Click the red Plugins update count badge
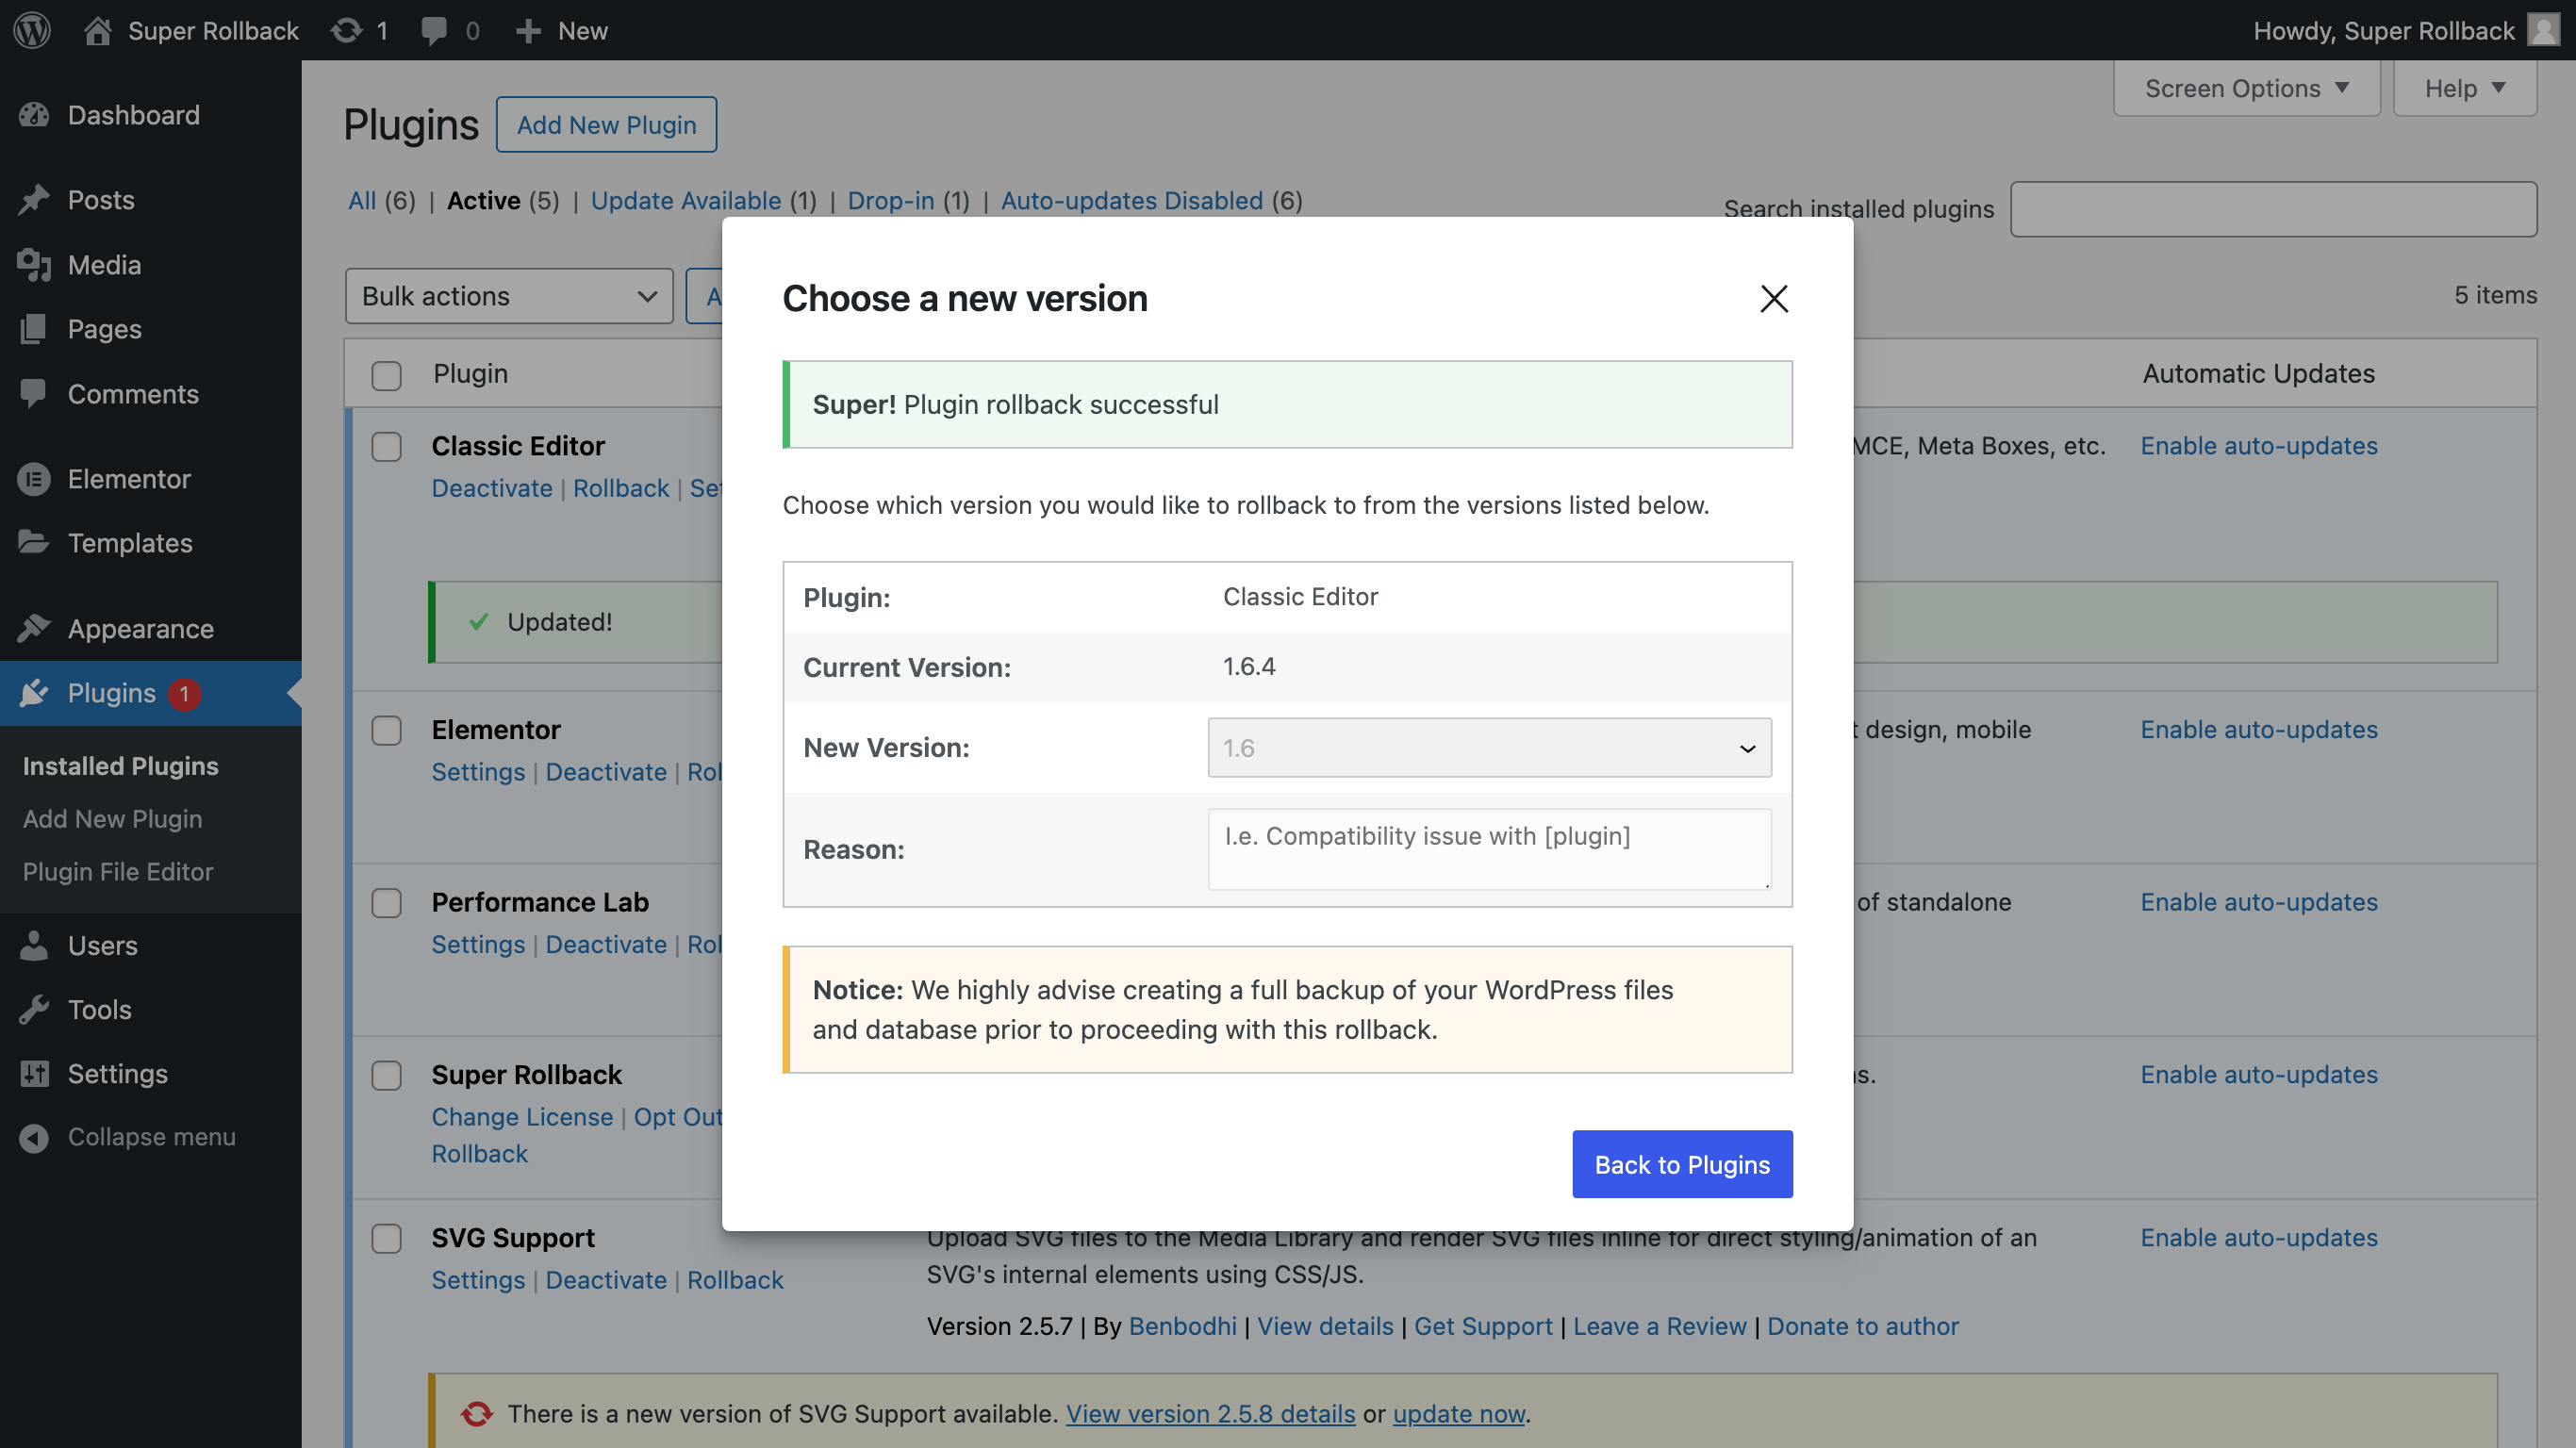2576x1448 pixels. click(184, 693)
